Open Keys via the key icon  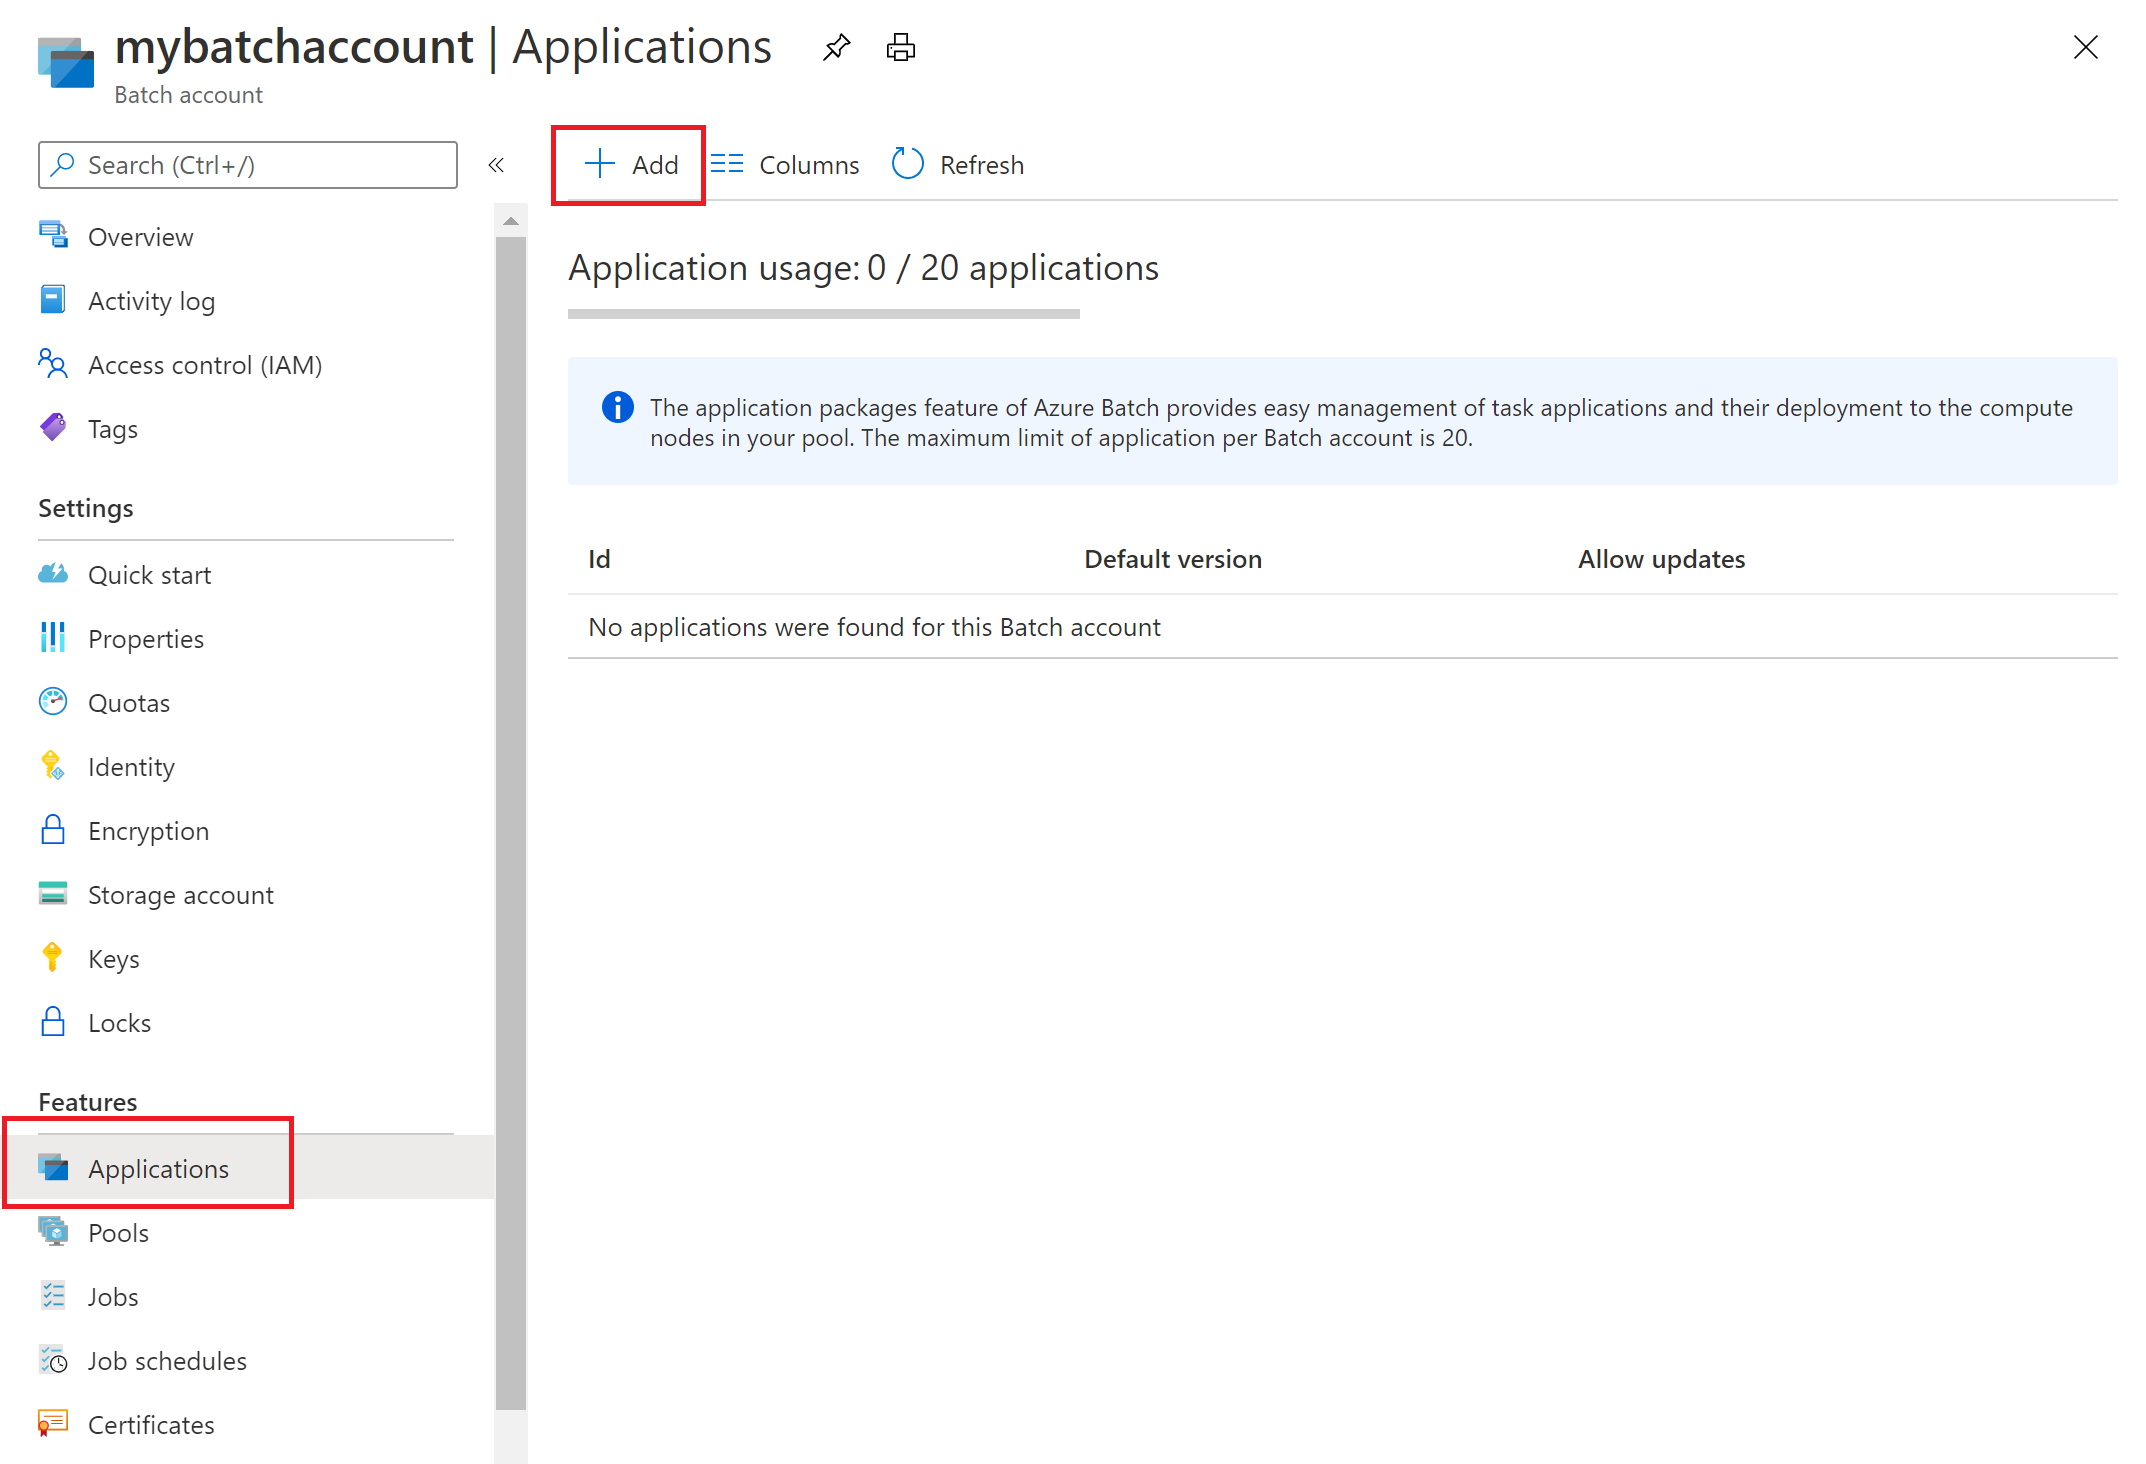[53, 958]
